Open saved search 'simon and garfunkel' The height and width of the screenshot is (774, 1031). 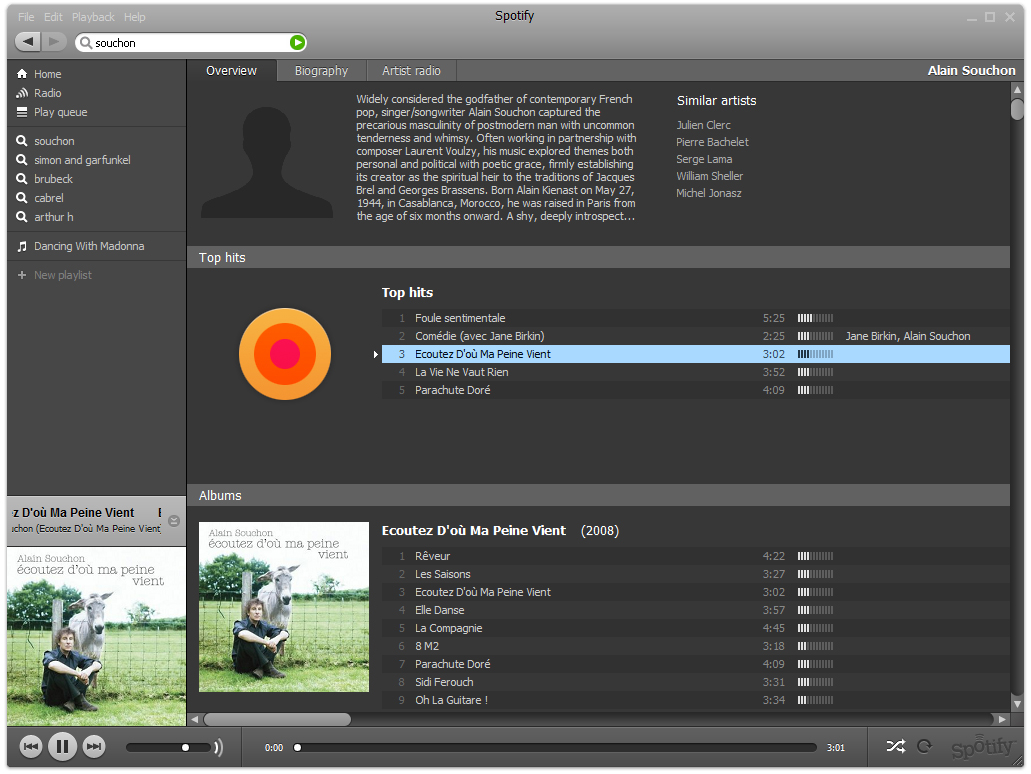82,160
